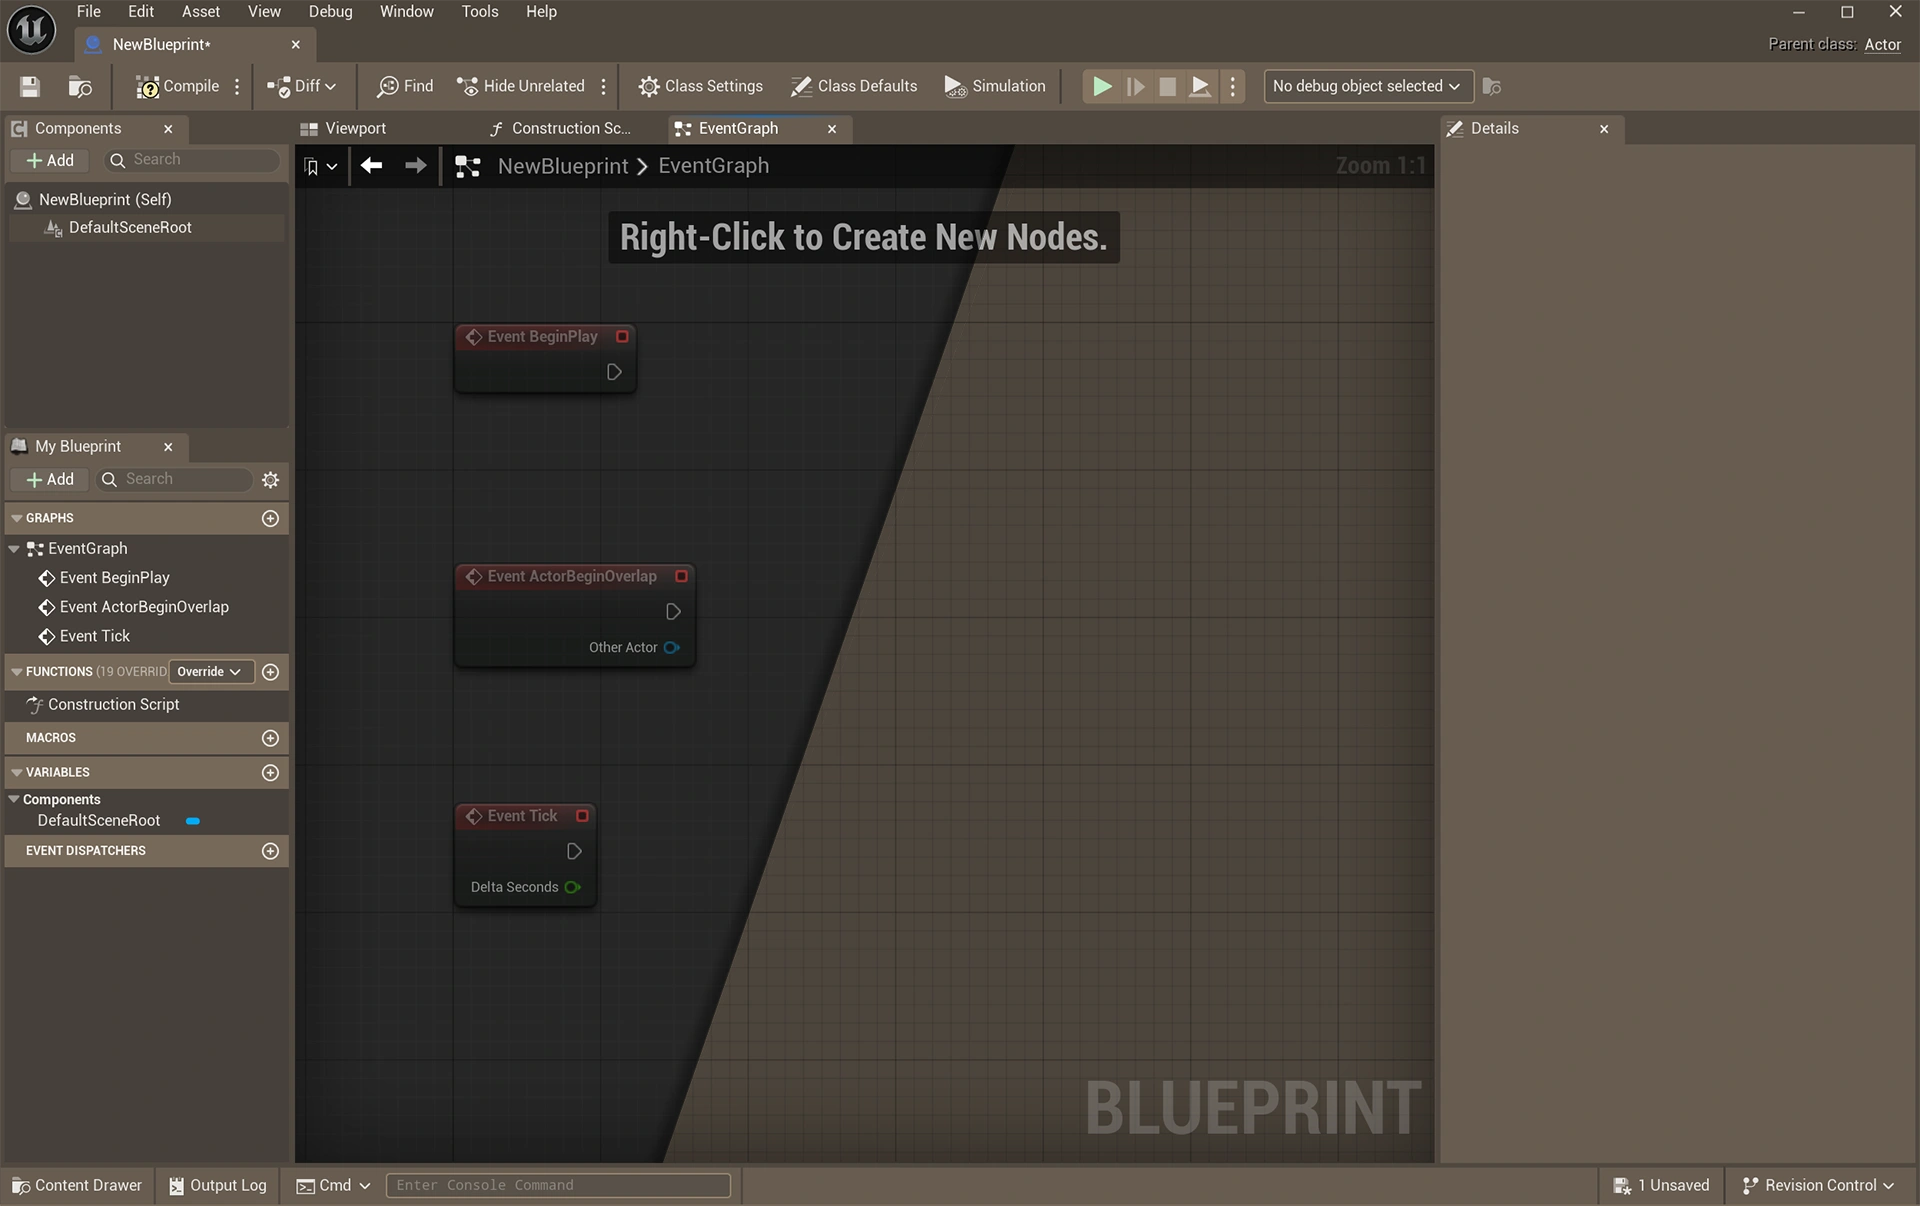Click the Stop playback icon
The width and height of the screenshot is (1920, 1206).
tap(1167, 87)
